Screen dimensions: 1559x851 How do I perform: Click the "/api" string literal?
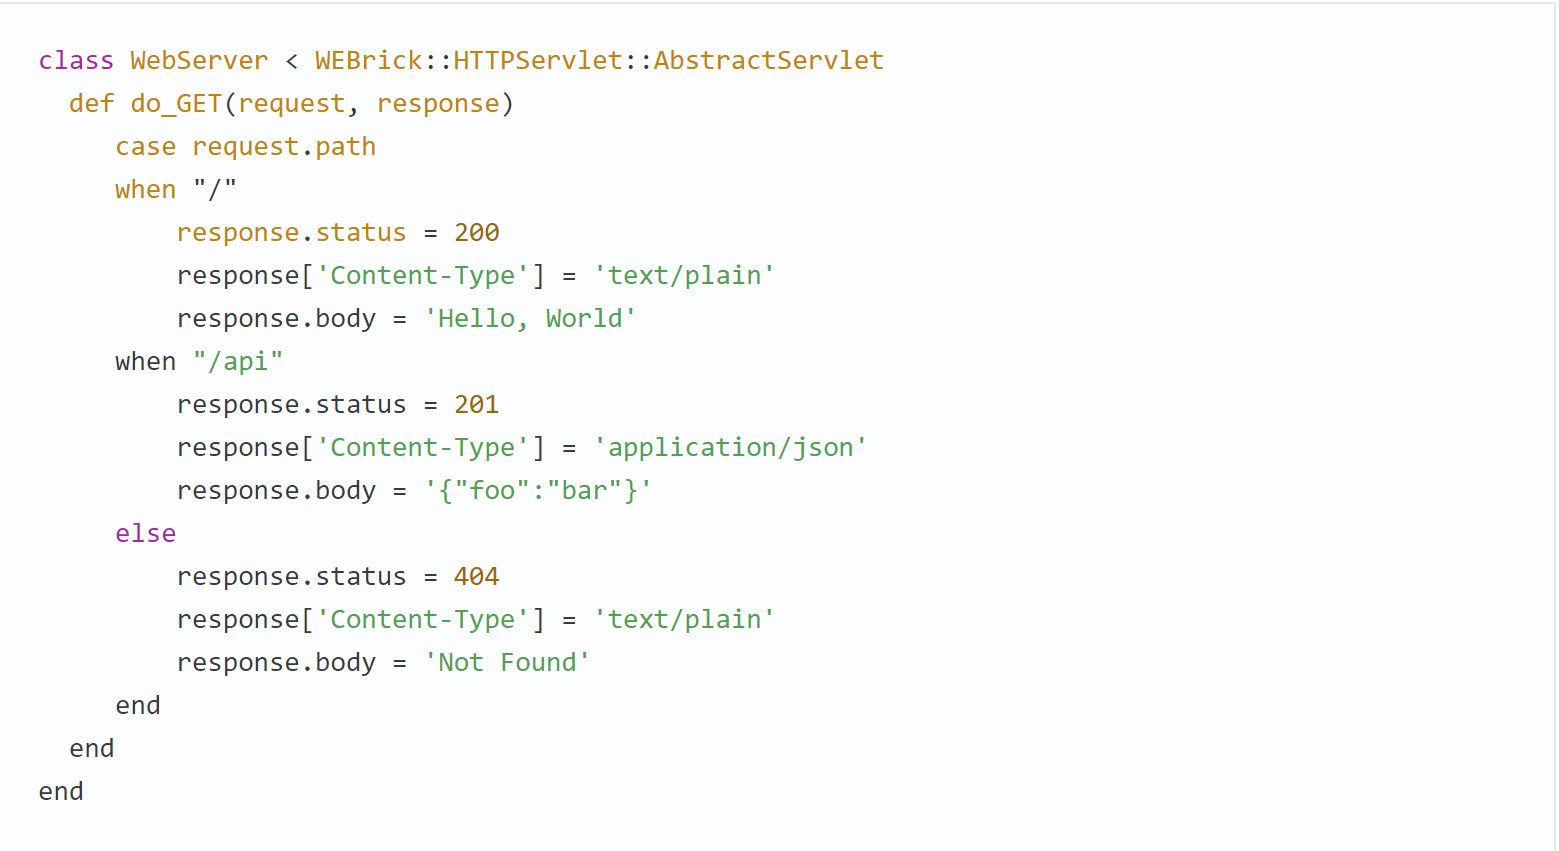(x=238, y=362)
